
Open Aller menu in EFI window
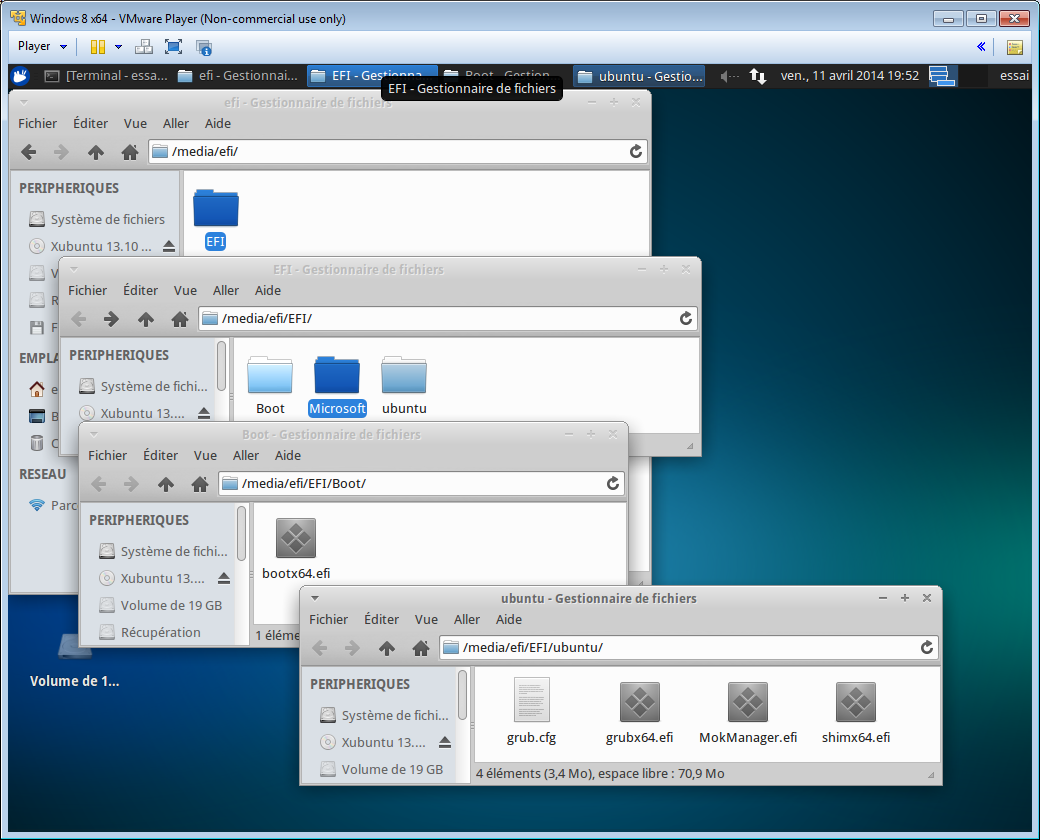pyautogui.click(x=226, y=291)
